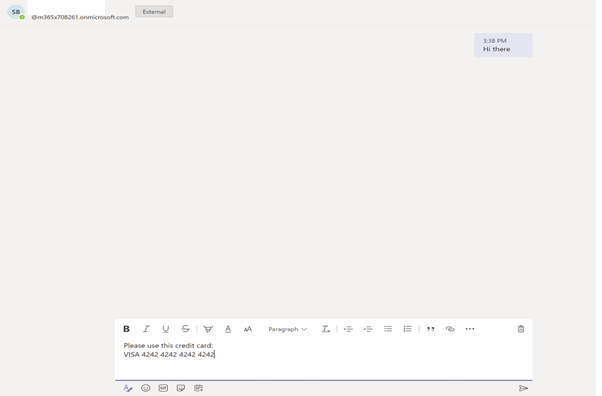Insert a numbered list
Image resolution: width=602 pixels, height=396 pixels.
407,329
